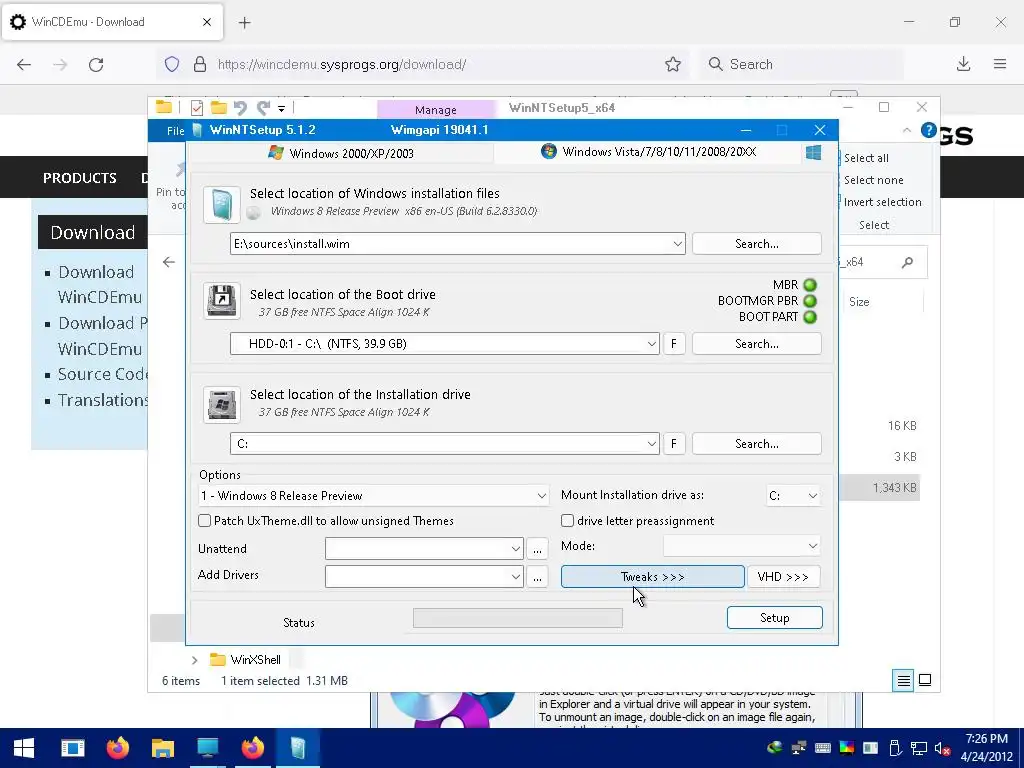Click the blue Windows logo in WinNTSetup
Screen dimensions: 1024x768
coord(813,152)
